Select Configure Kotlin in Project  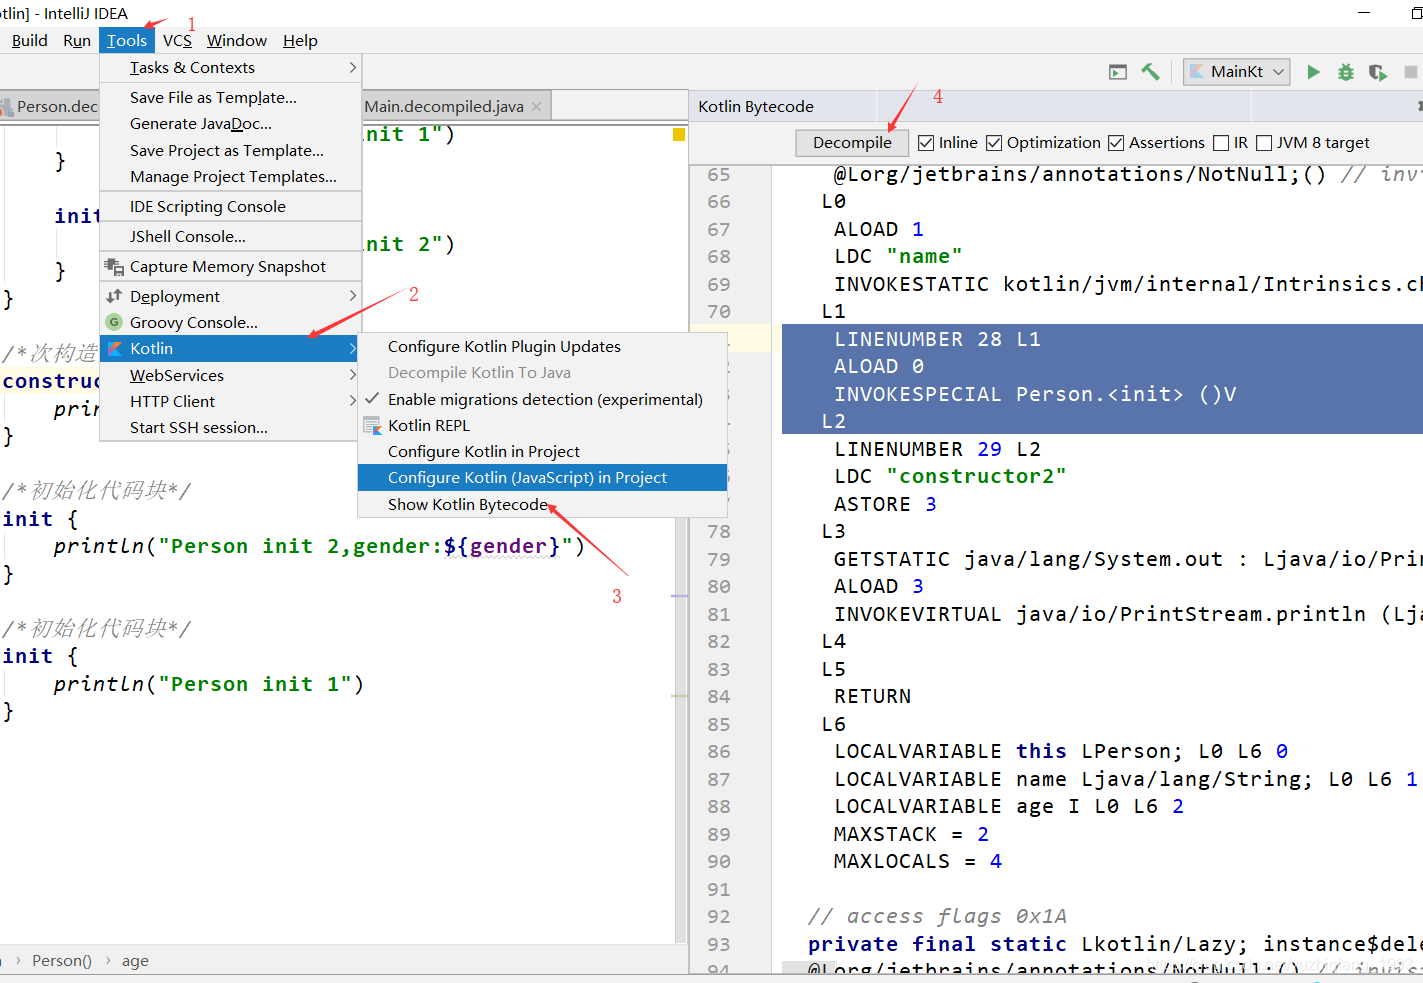(x=542, y=452)
